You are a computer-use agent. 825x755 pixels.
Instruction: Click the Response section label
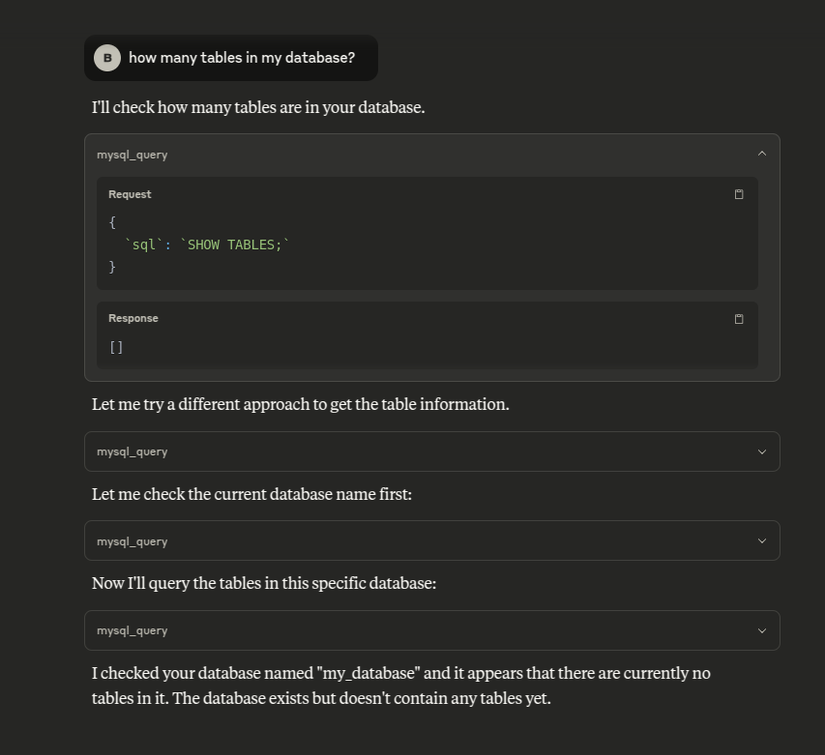coord(133,318)
